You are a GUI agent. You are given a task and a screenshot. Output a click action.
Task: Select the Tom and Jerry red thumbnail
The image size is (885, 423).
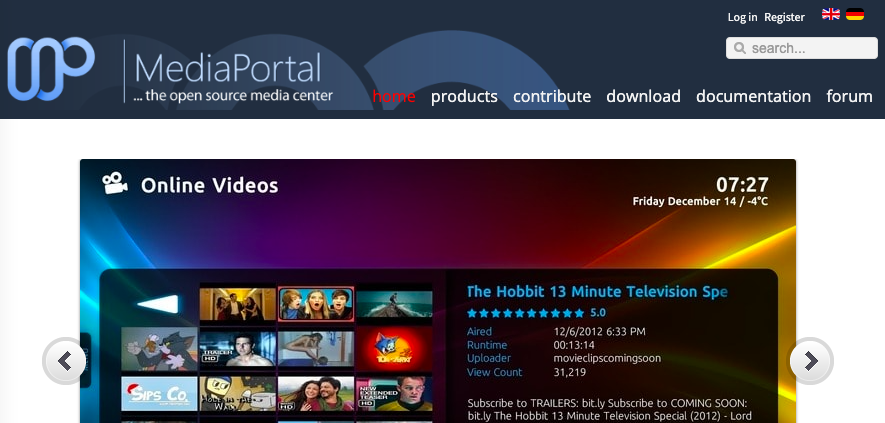coord(394,349)
